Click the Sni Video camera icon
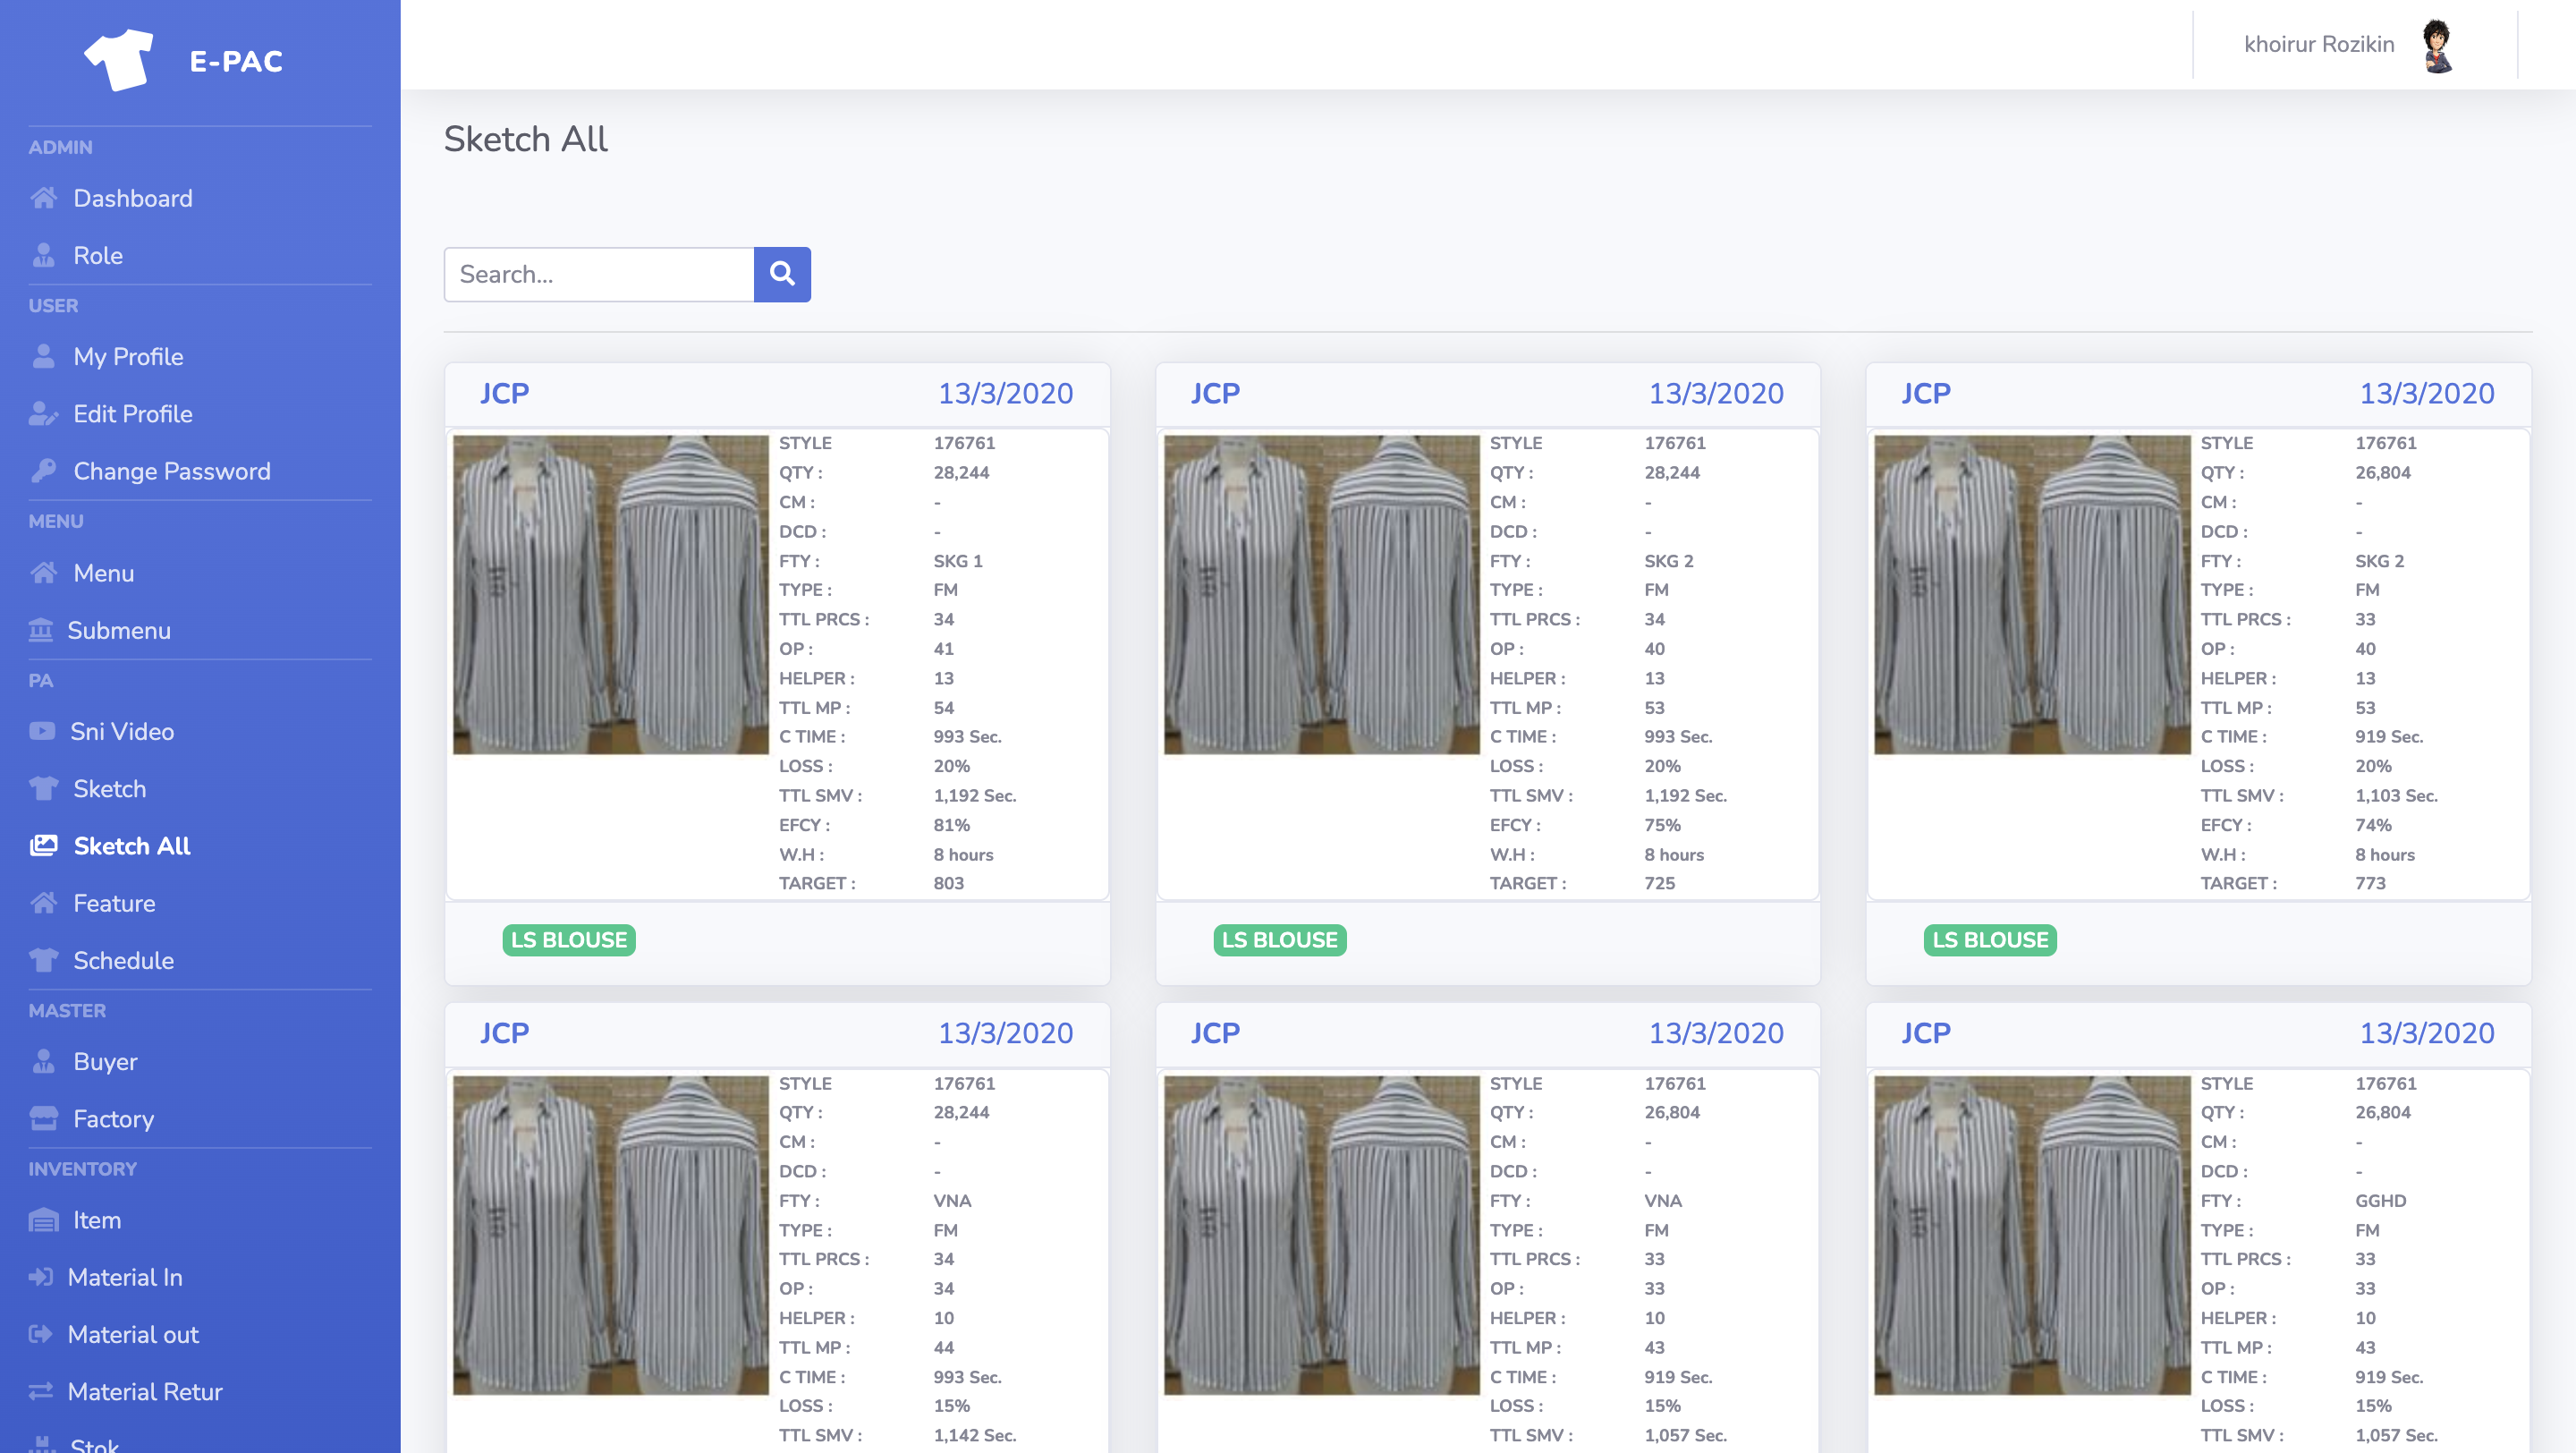This screenshot has width=2576, height=1453. 42,731
